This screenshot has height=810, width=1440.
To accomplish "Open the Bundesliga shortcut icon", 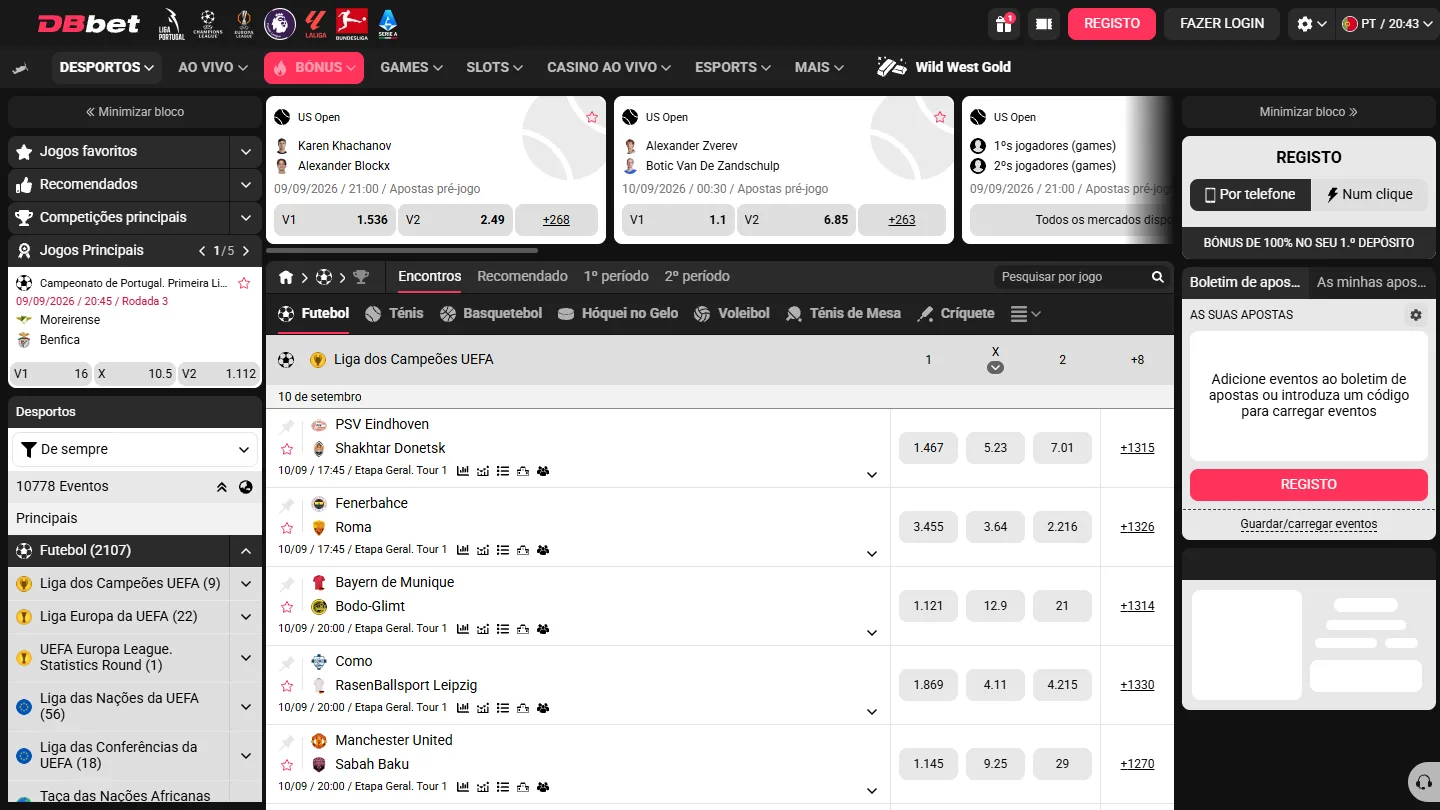I will 351,23.
